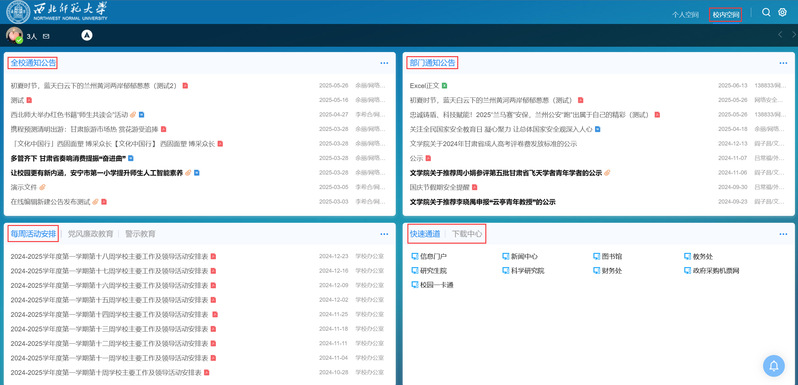Open 第十七周学校主要工作及领导活动安排表

[109, 270]
